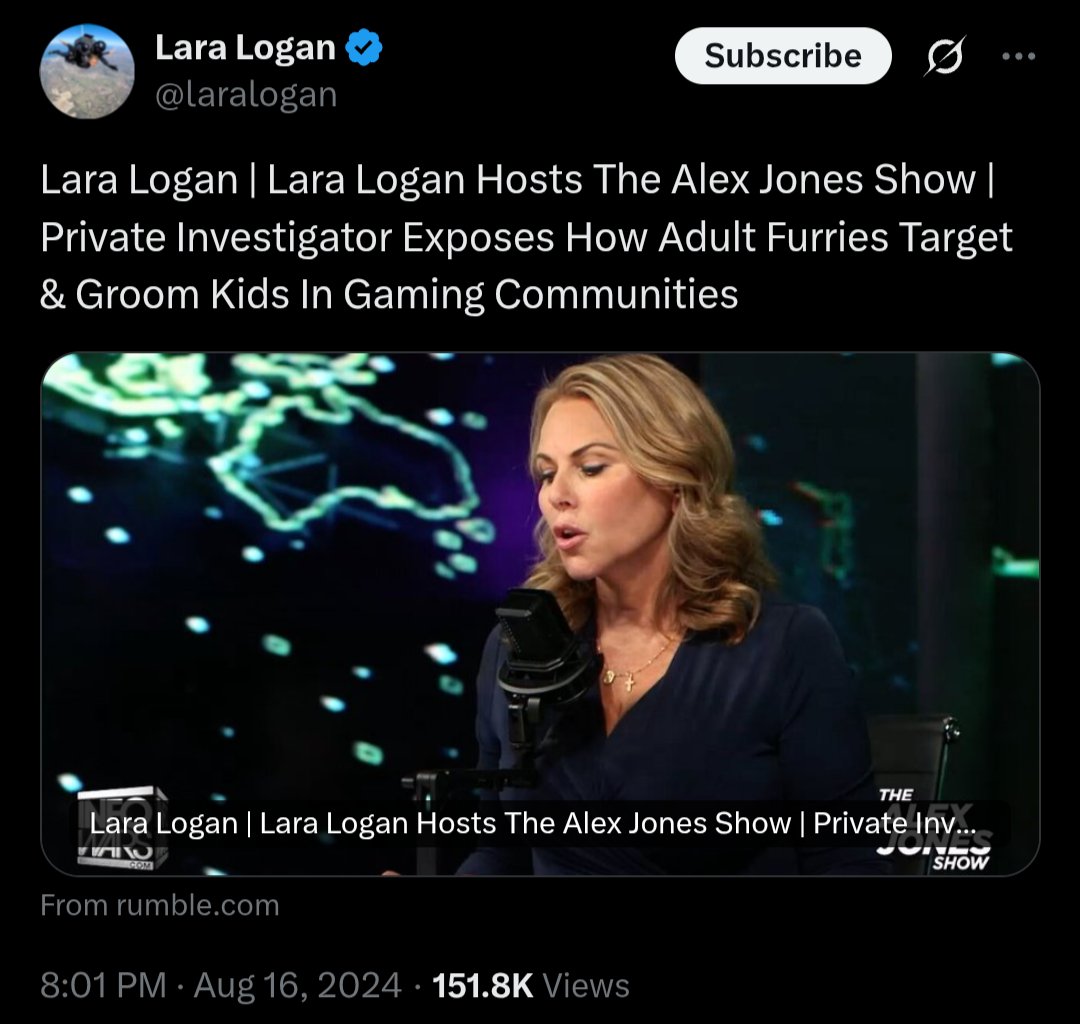Click the Gaming Communities line of the tweet
Screen dimensions: 1080x1024
[x=389, y=295]
